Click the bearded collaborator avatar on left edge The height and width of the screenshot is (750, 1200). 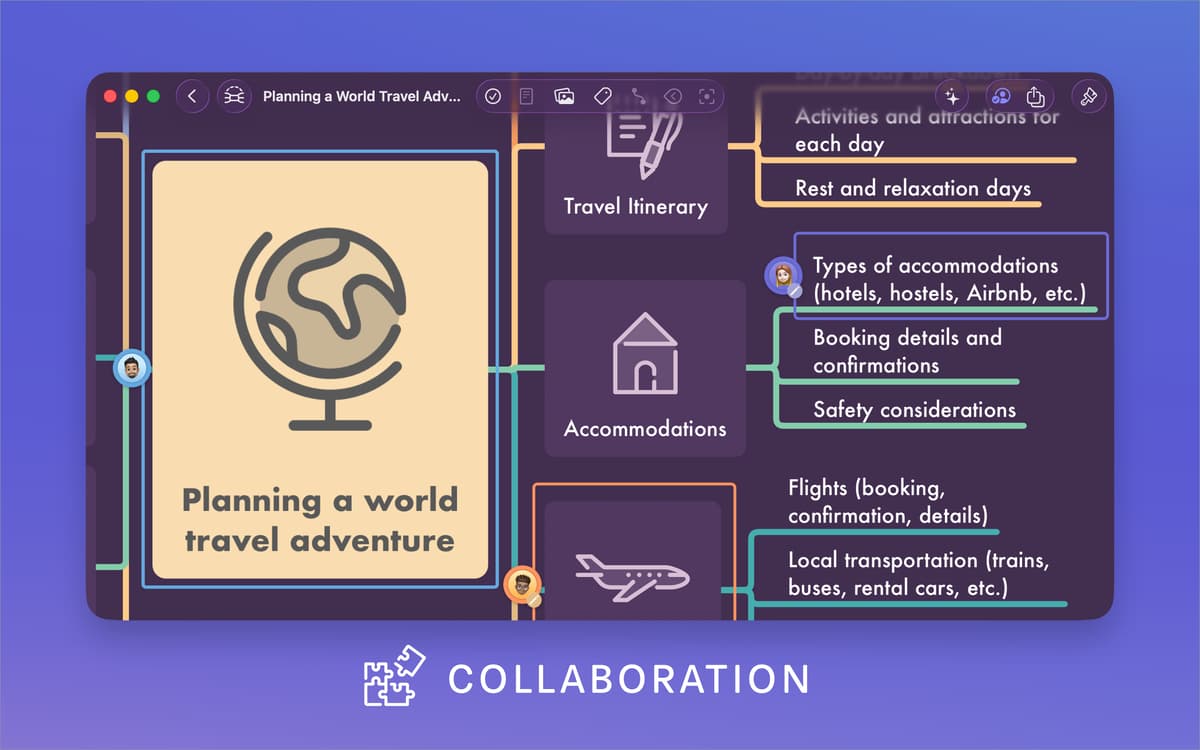click(132, 368)
